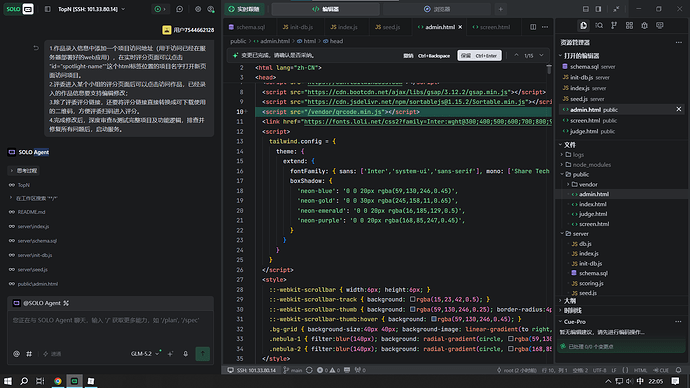Open the /vendor/qrcode.min.js link

(345, 112)
